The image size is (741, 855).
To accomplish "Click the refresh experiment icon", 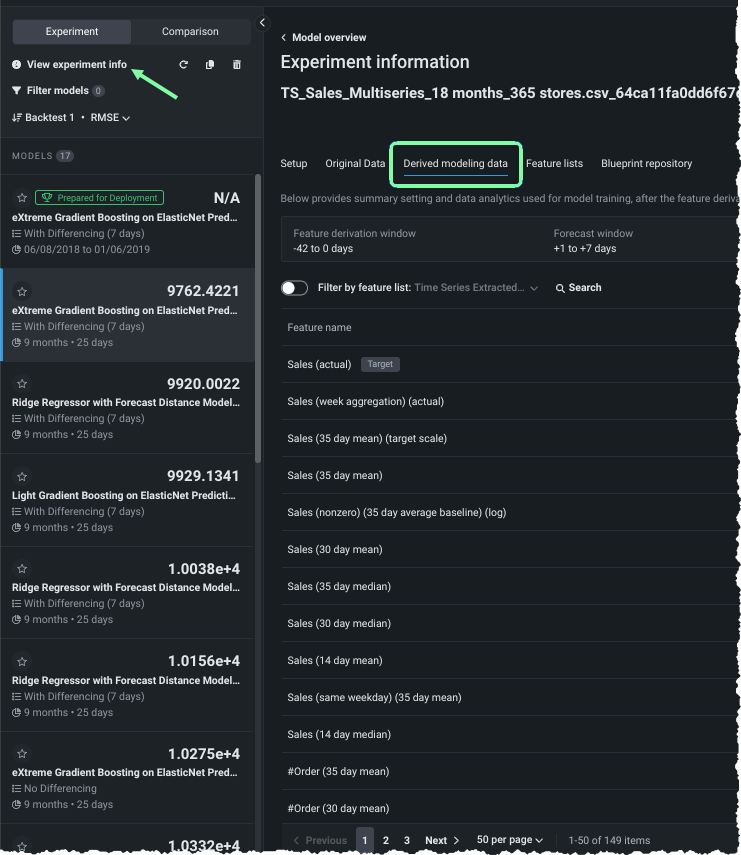I will click(x=183, y=65).
